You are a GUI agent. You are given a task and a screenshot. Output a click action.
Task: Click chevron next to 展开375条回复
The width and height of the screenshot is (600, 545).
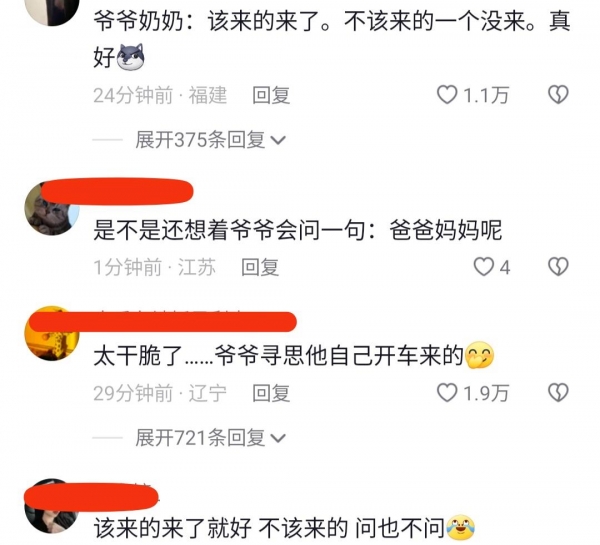click(x=278, y=141)
